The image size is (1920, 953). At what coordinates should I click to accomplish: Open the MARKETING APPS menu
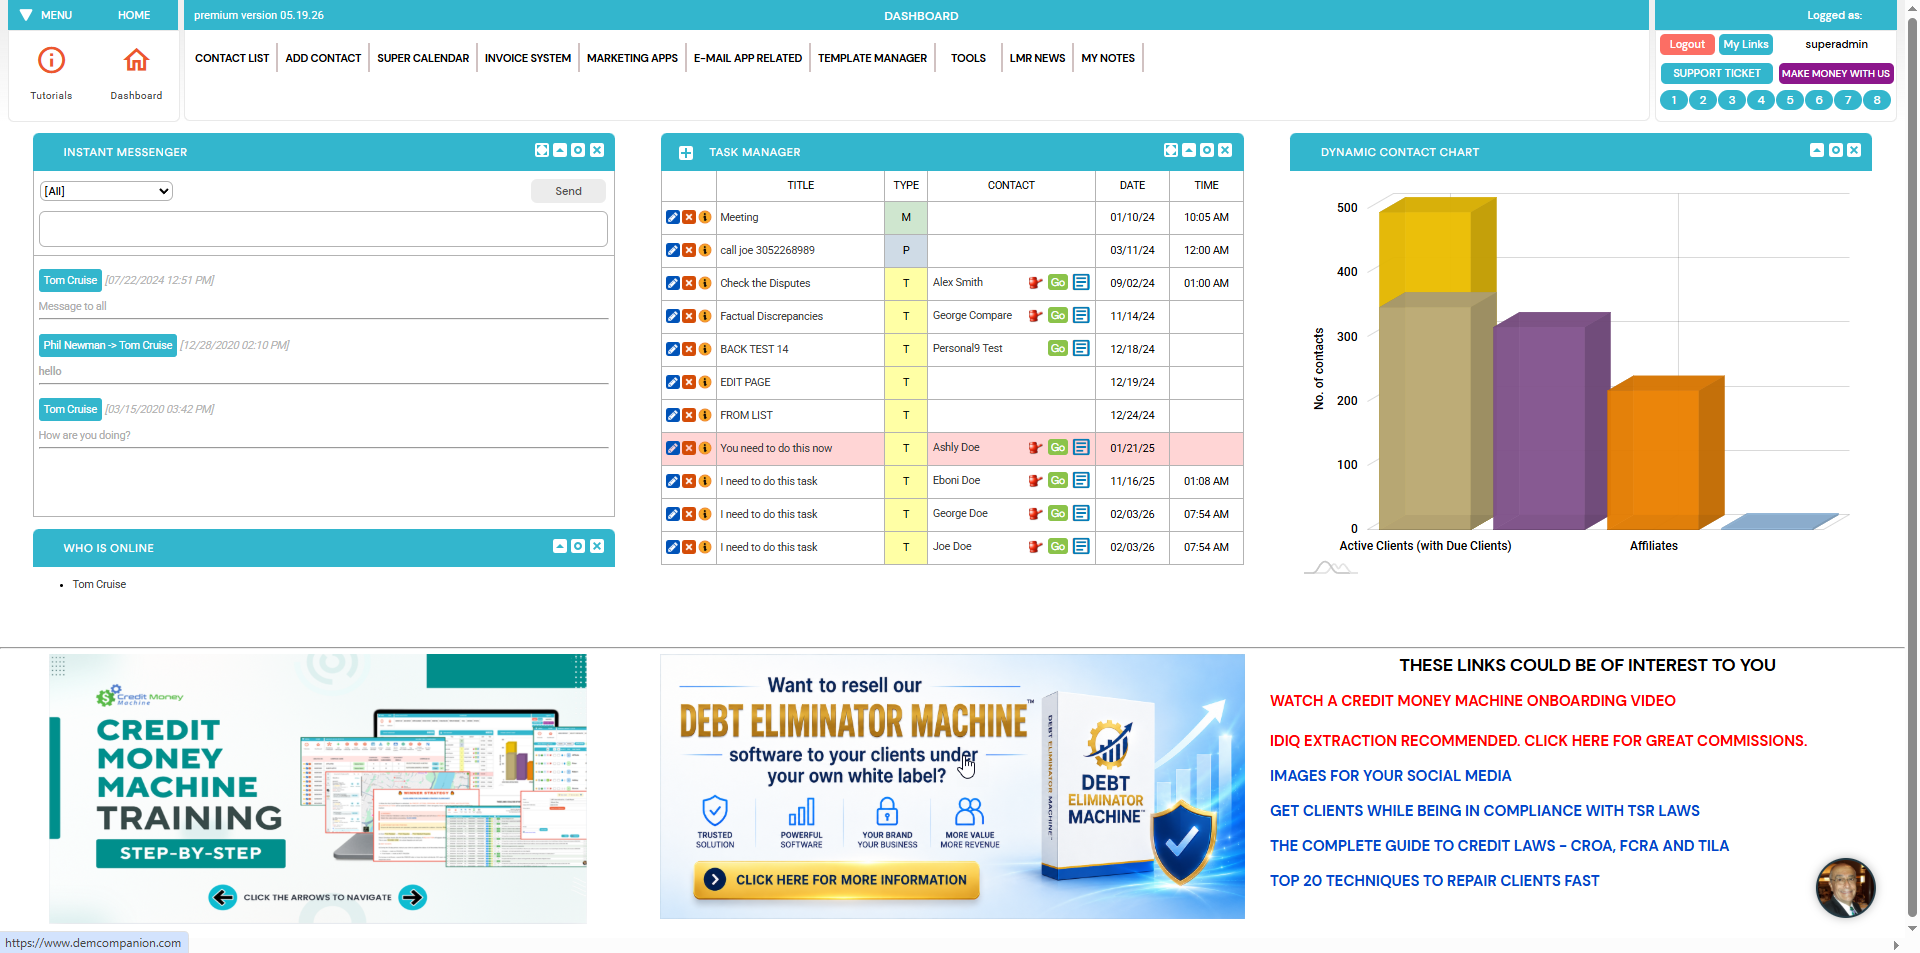632,58
